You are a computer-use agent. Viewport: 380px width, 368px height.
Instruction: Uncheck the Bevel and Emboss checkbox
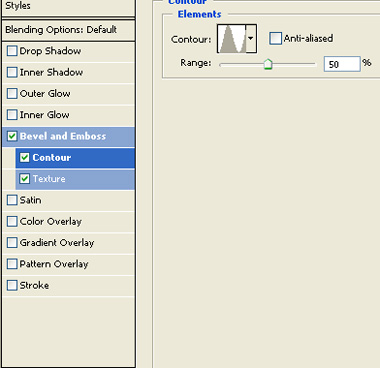(12, 136)
